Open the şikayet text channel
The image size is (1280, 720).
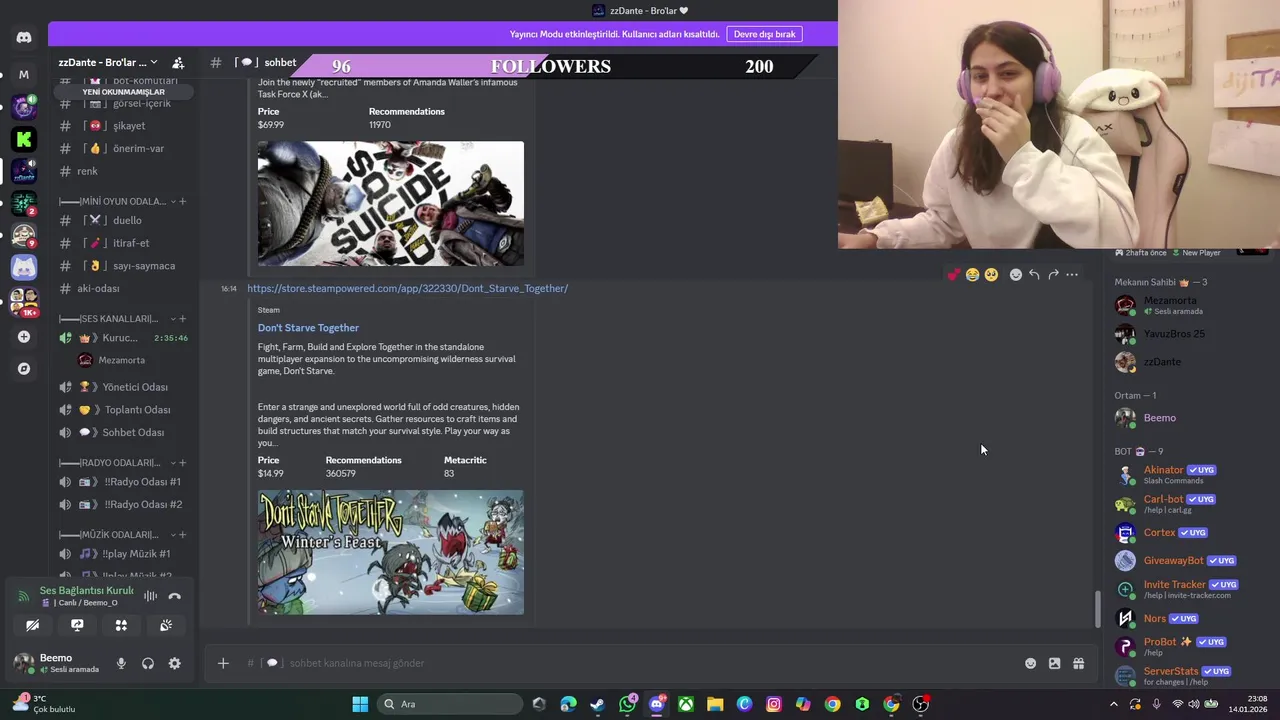coord(122,126)
